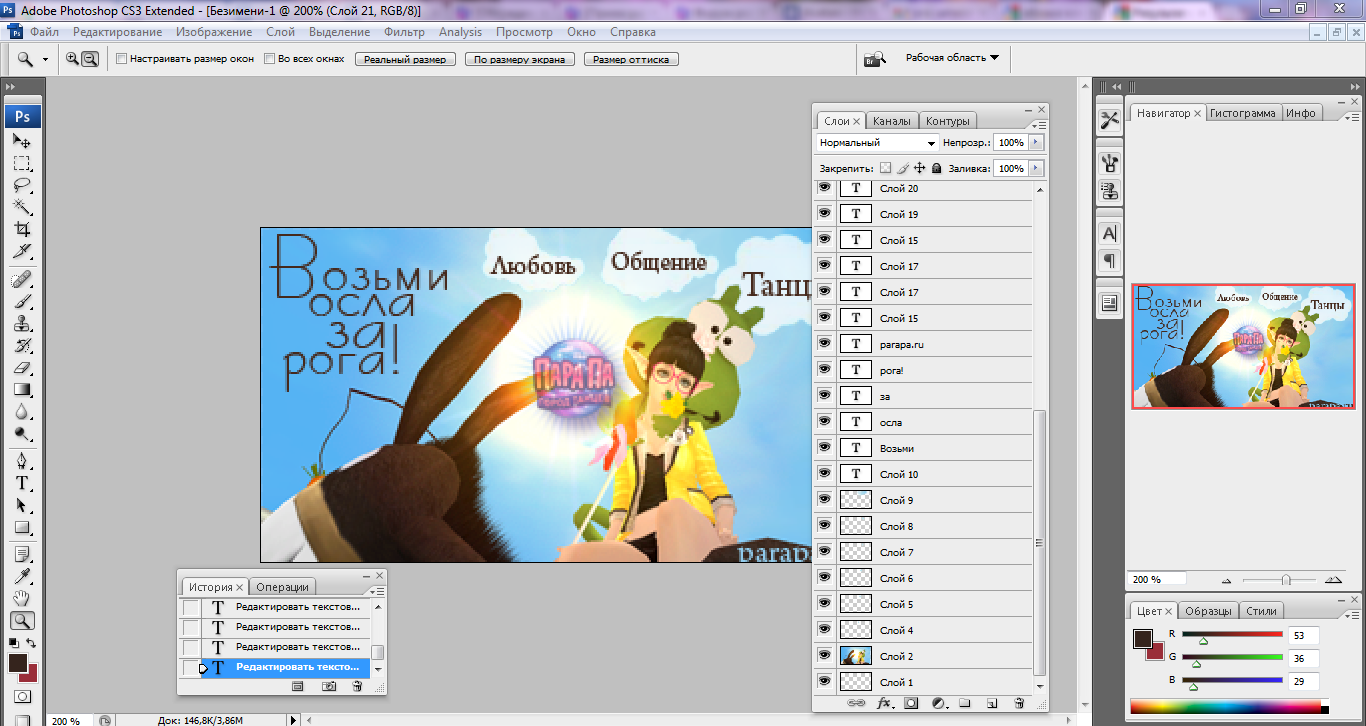The image size is (1366, 726).
Task: Select the Lasso tool
Action: click(x=22, y=185)
